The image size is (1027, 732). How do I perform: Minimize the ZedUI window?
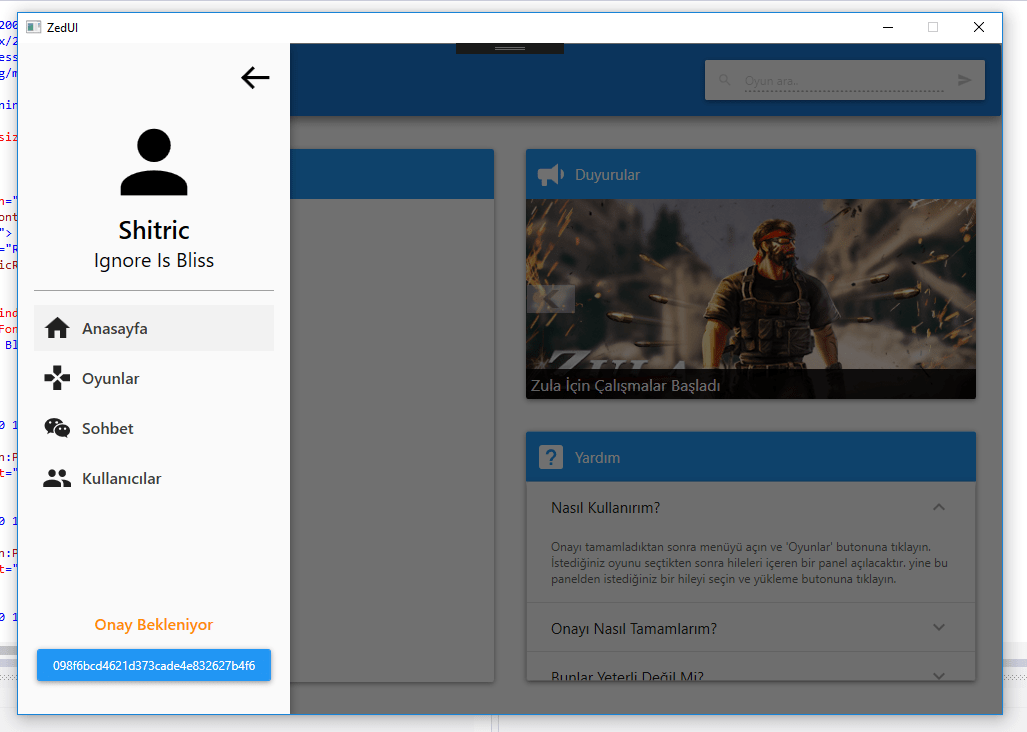pyautogui.click(x=888, y=27)
